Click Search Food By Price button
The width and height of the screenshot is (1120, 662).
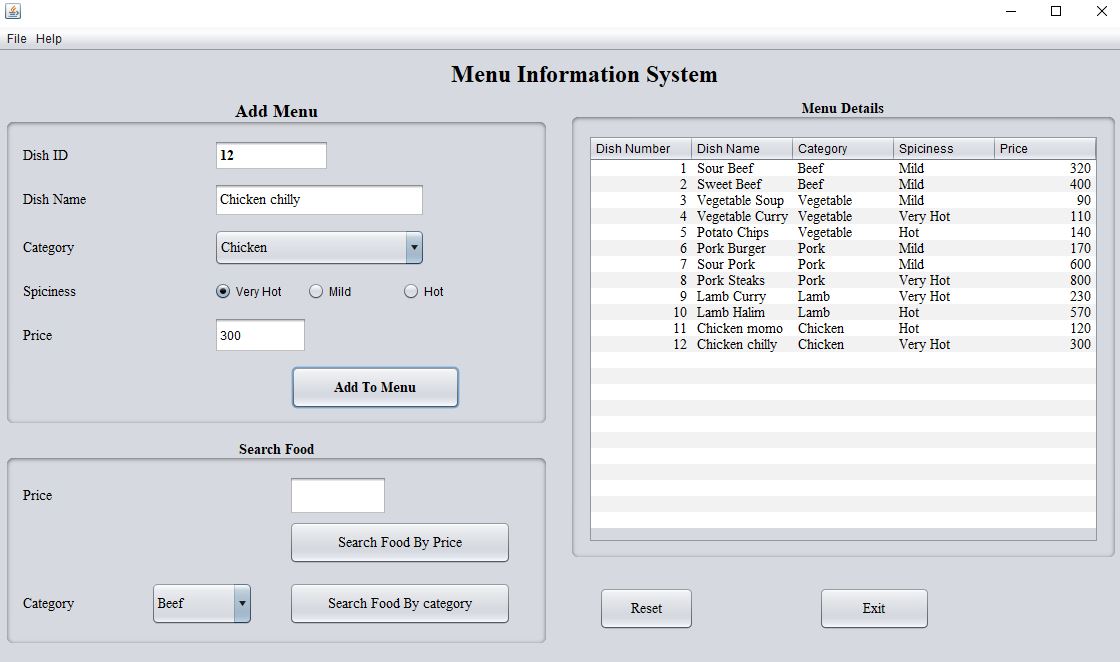399,543
